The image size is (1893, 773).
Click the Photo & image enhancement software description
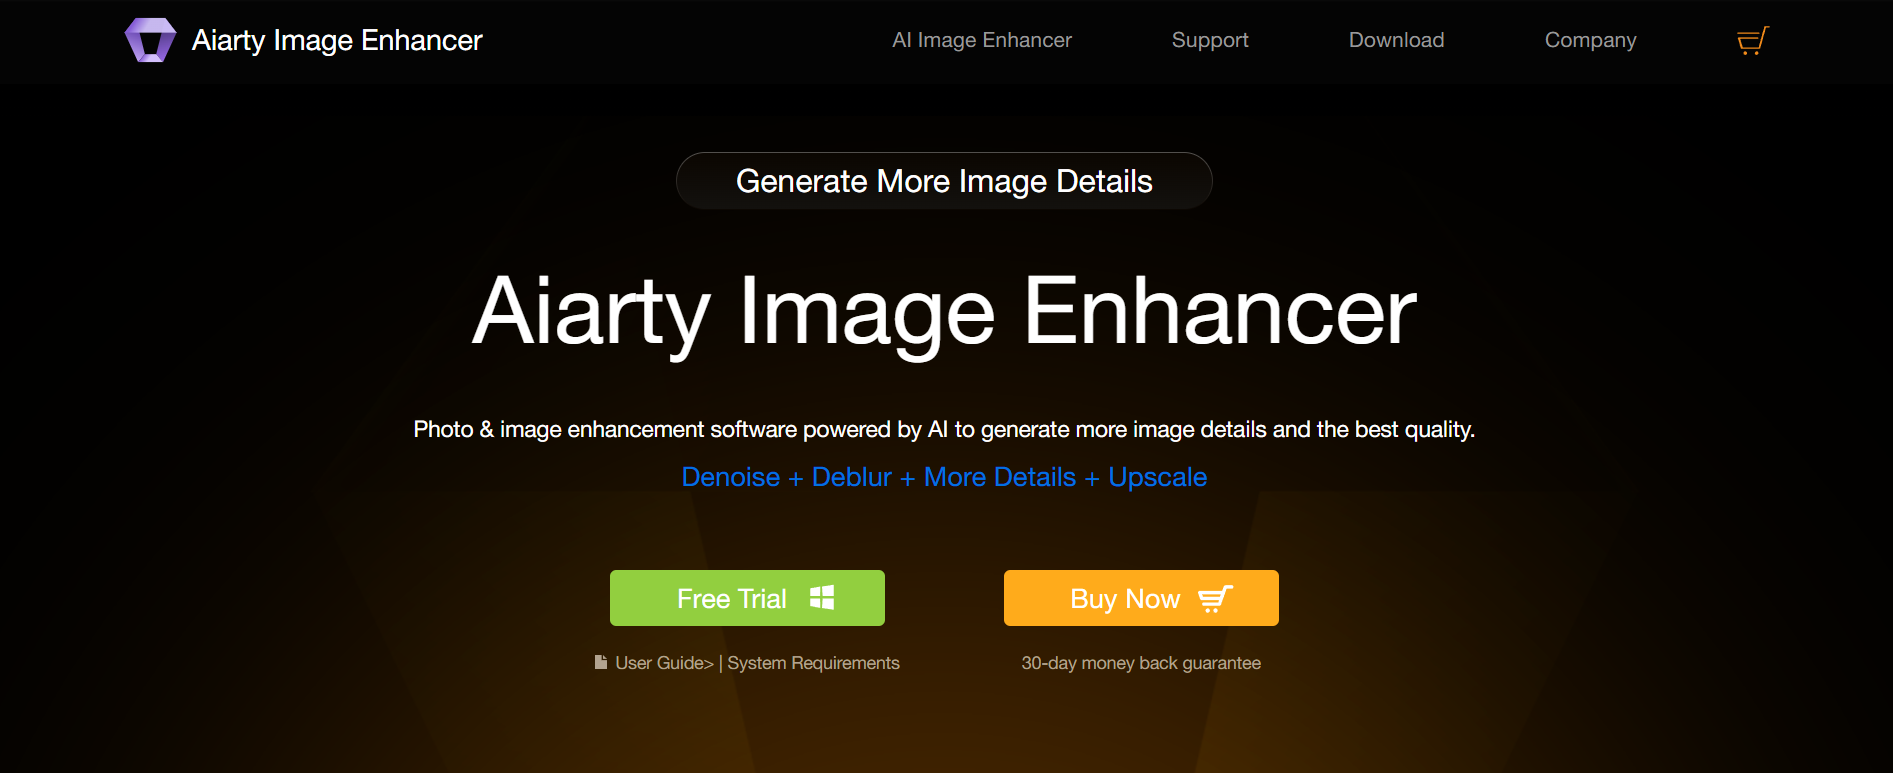click(x=944, y=429)
